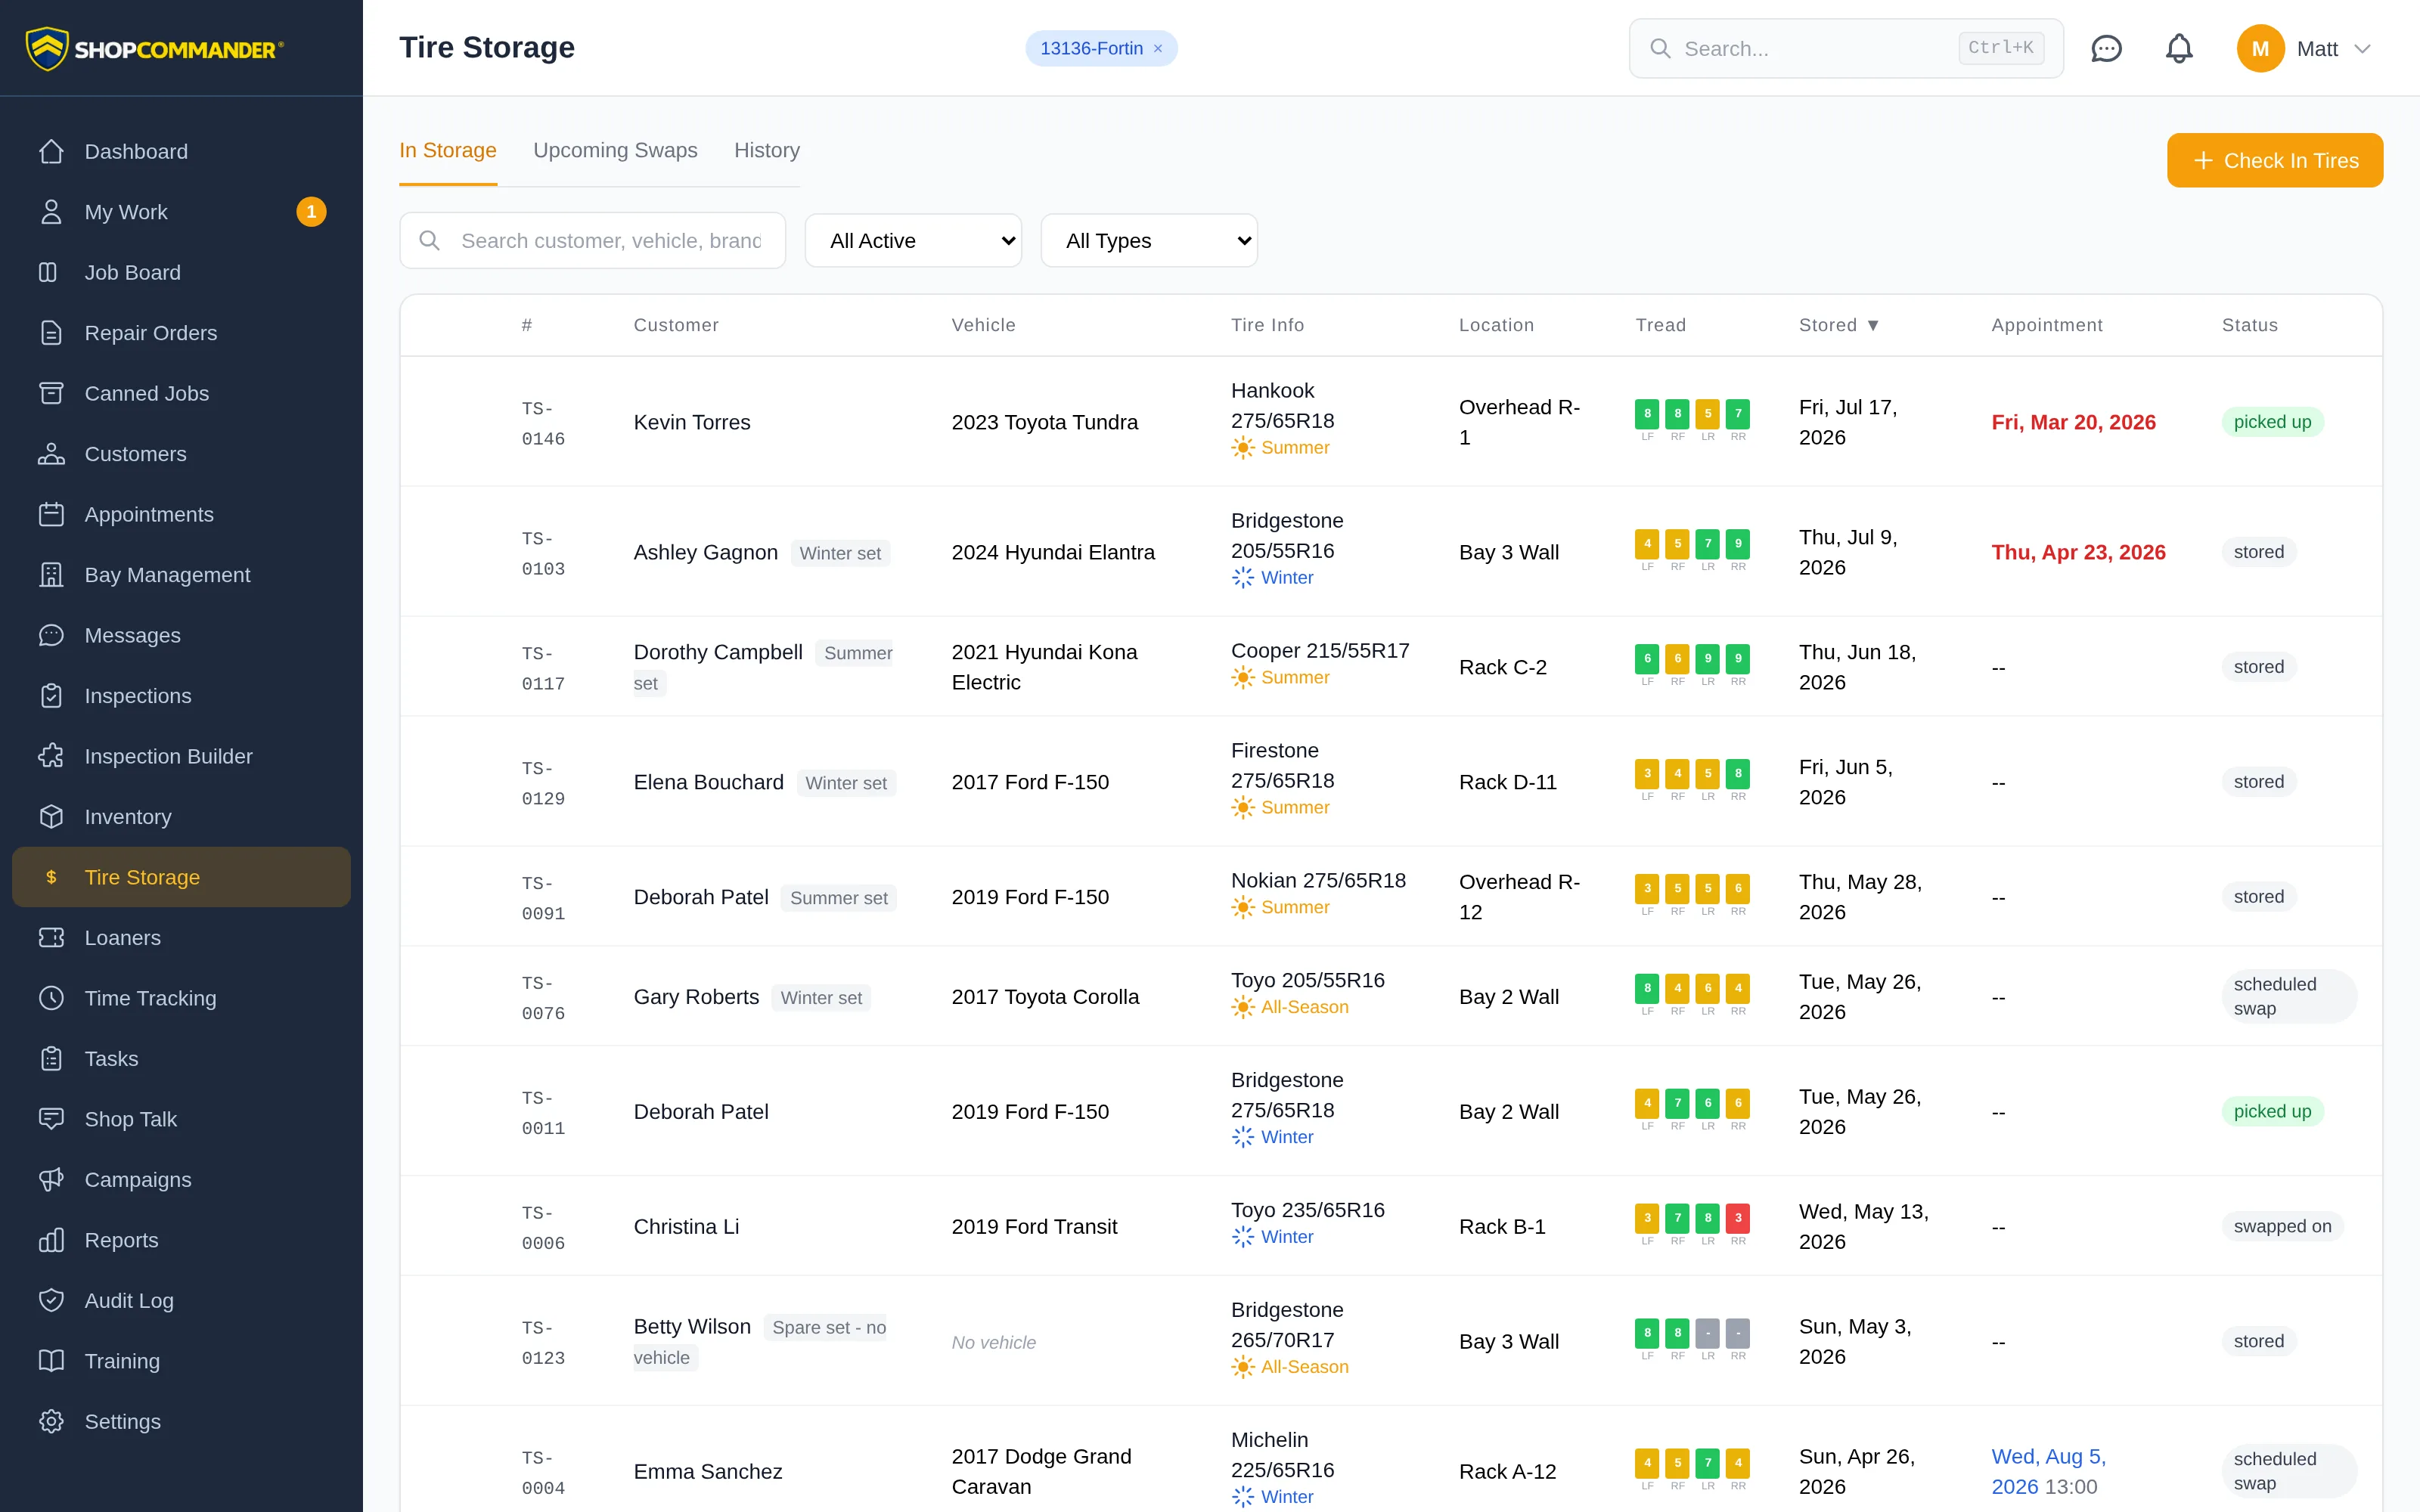The width and height of the screenshot is (2420, 1512).
Task: Expand the Matt user menu chevron
Action: 2362,49
